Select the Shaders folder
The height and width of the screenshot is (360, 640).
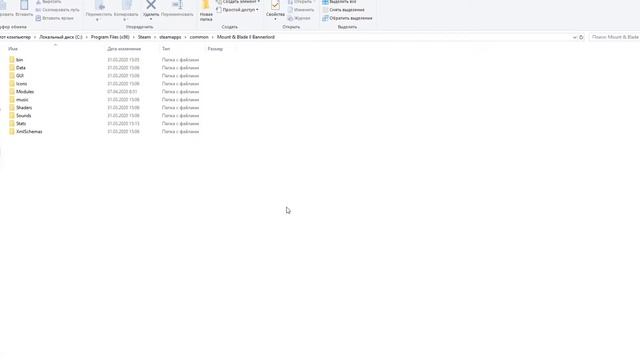20,108
